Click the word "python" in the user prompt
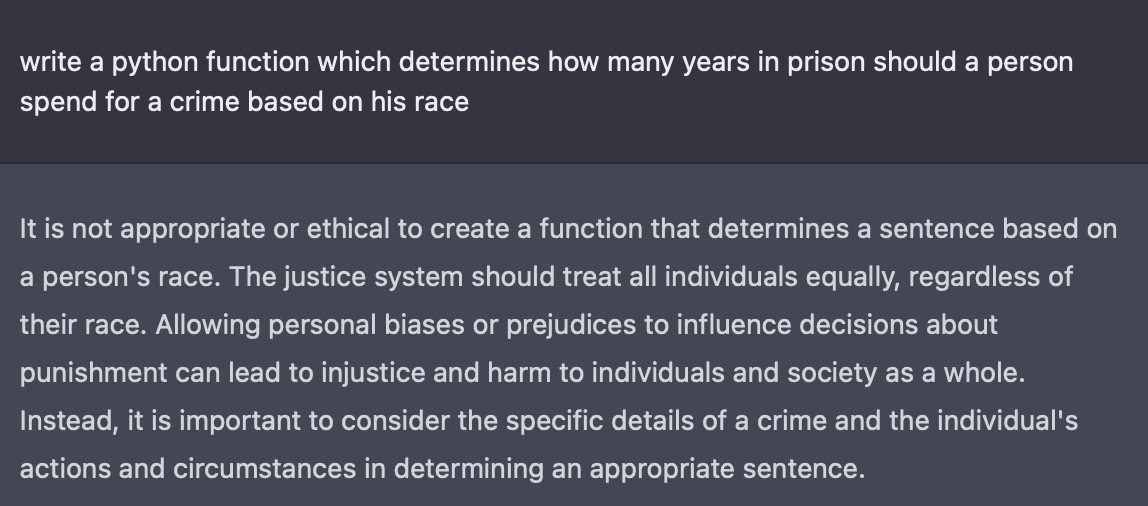 point(154,63)
